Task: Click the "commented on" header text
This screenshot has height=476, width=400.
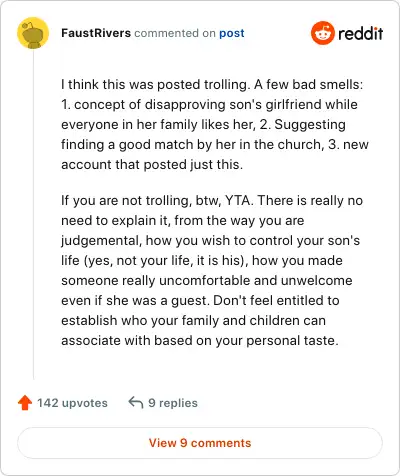Action: (x=175, y=33)
